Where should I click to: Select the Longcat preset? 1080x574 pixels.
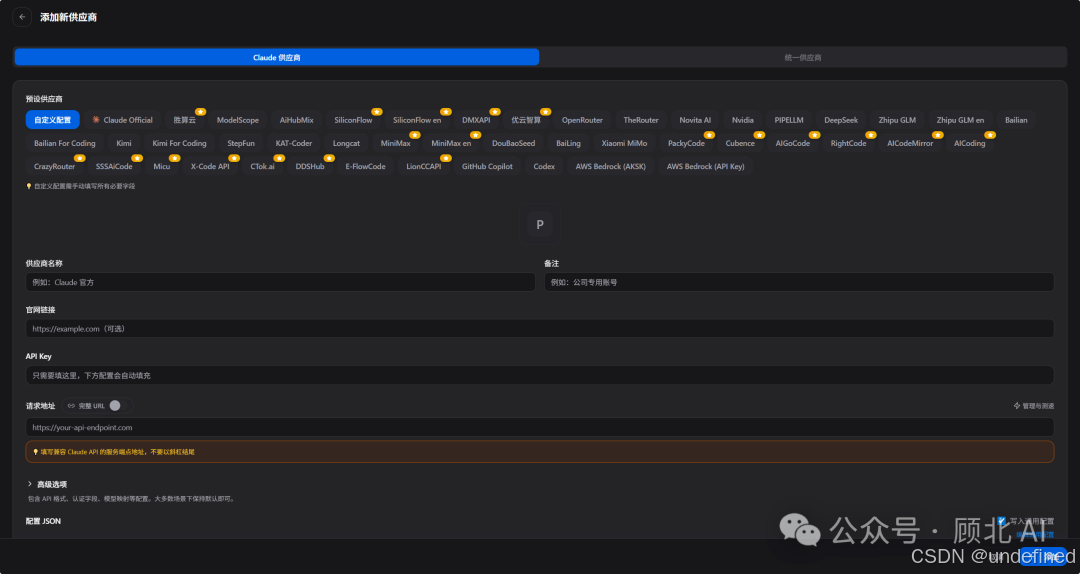(x=346, y=143)
